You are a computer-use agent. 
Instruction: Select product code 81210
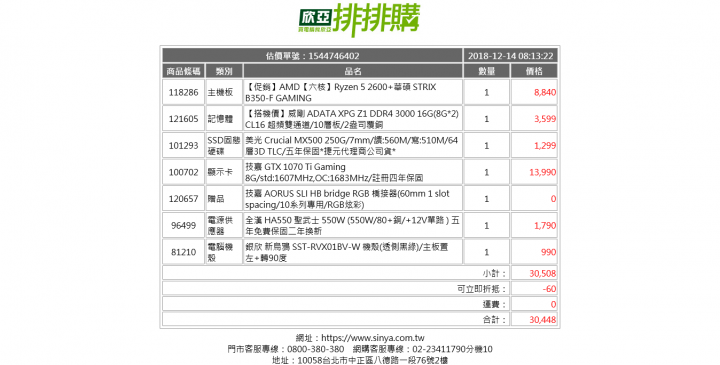[x=183, y=252]
